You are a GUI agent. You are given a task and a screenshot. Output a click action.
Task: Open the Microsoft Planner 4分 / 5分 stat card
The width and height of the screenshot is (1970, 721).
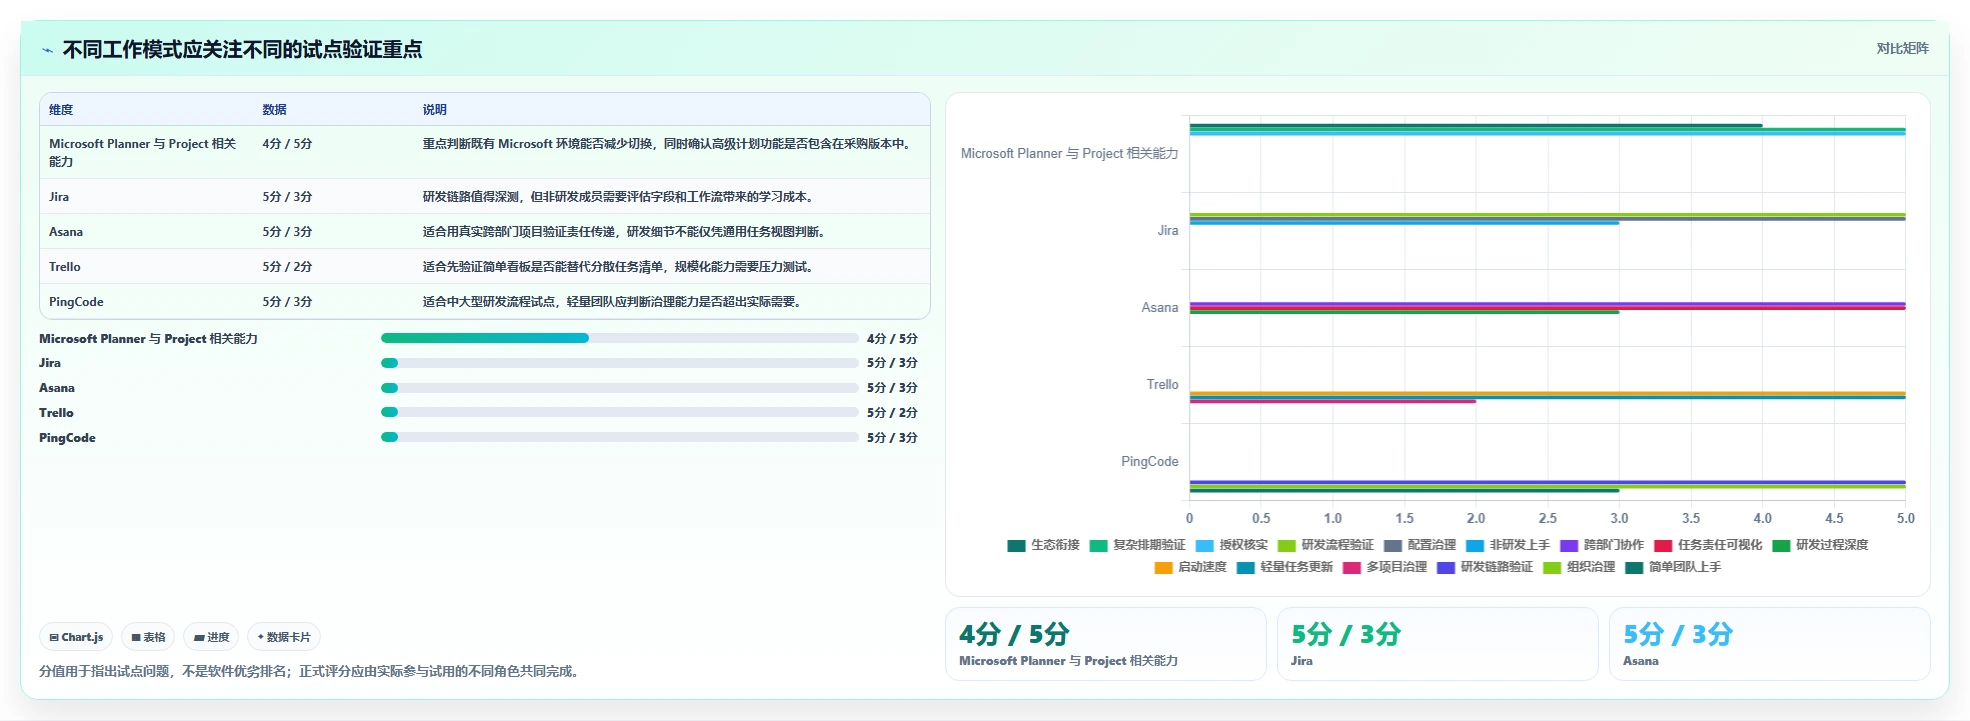(x=1106, y=644)
